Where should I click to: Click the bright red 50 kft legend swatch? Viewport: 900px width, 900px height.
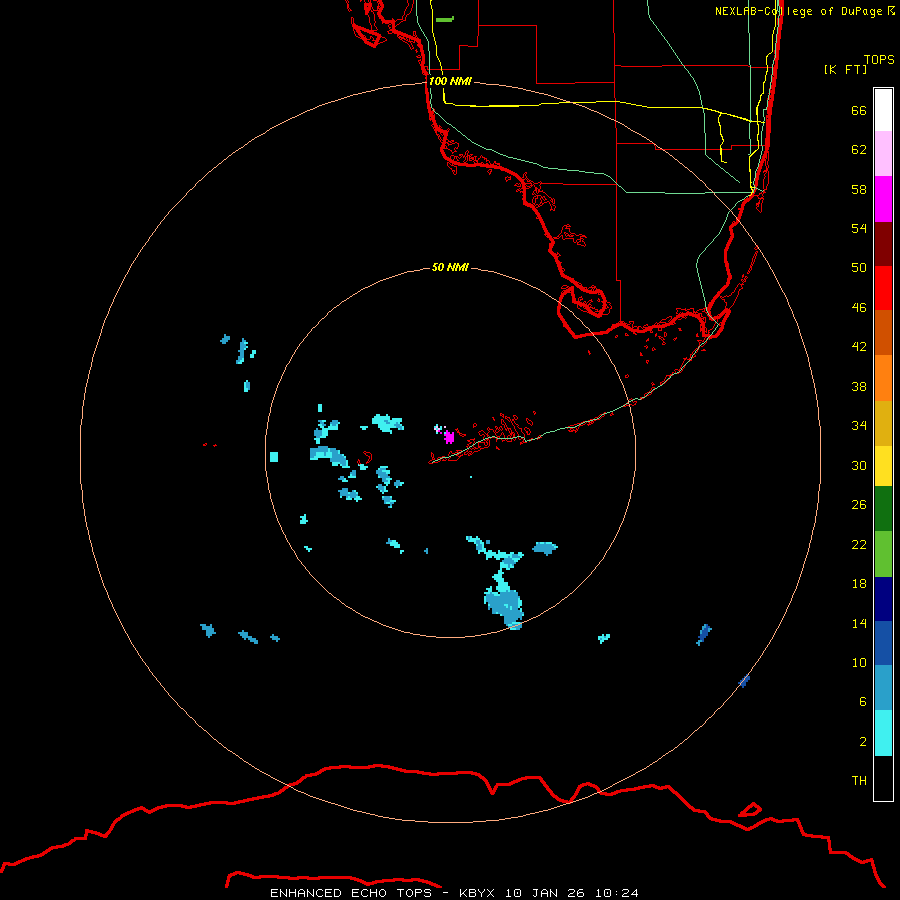coord(883,288)
